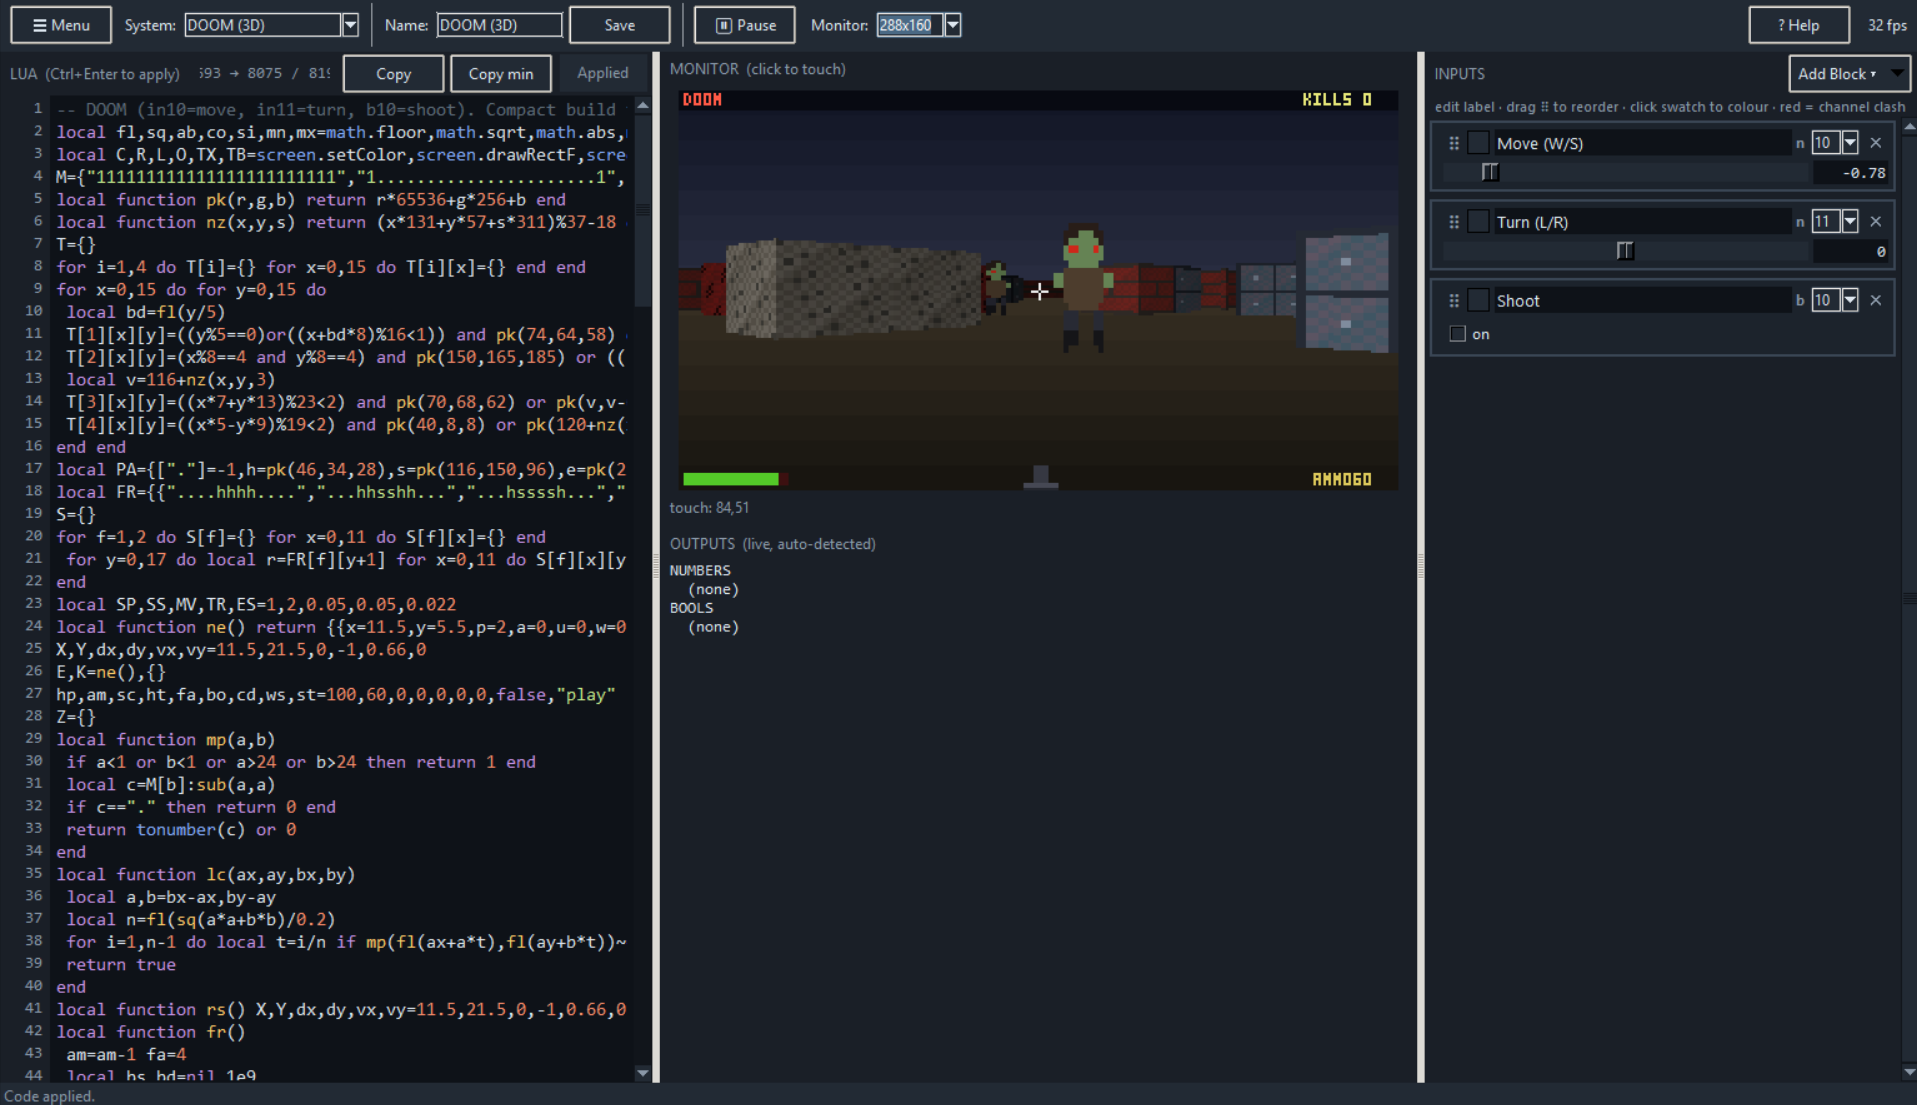Open the Monitor size dropdown arrow
1917x1105 pixels.
953,25
